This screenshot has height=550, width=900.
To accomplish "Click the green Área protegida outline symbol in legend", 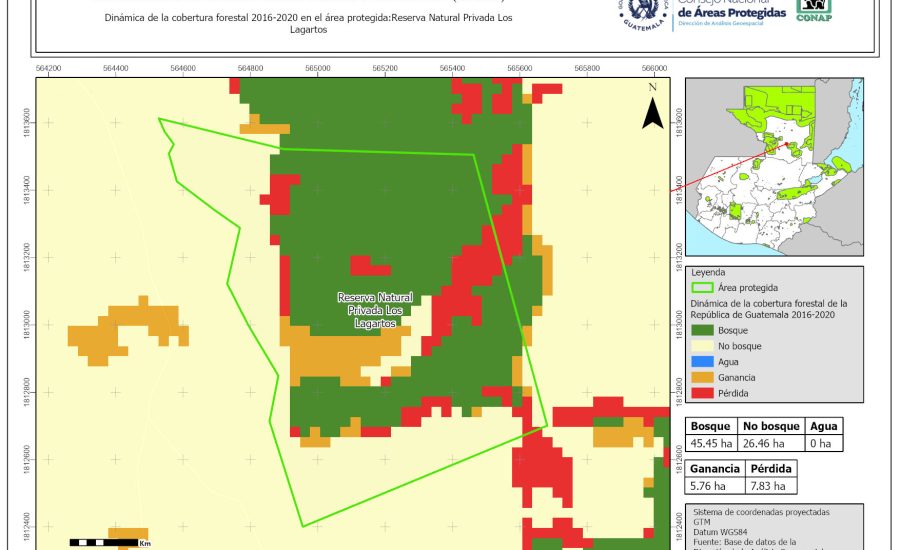I will 702,286.
